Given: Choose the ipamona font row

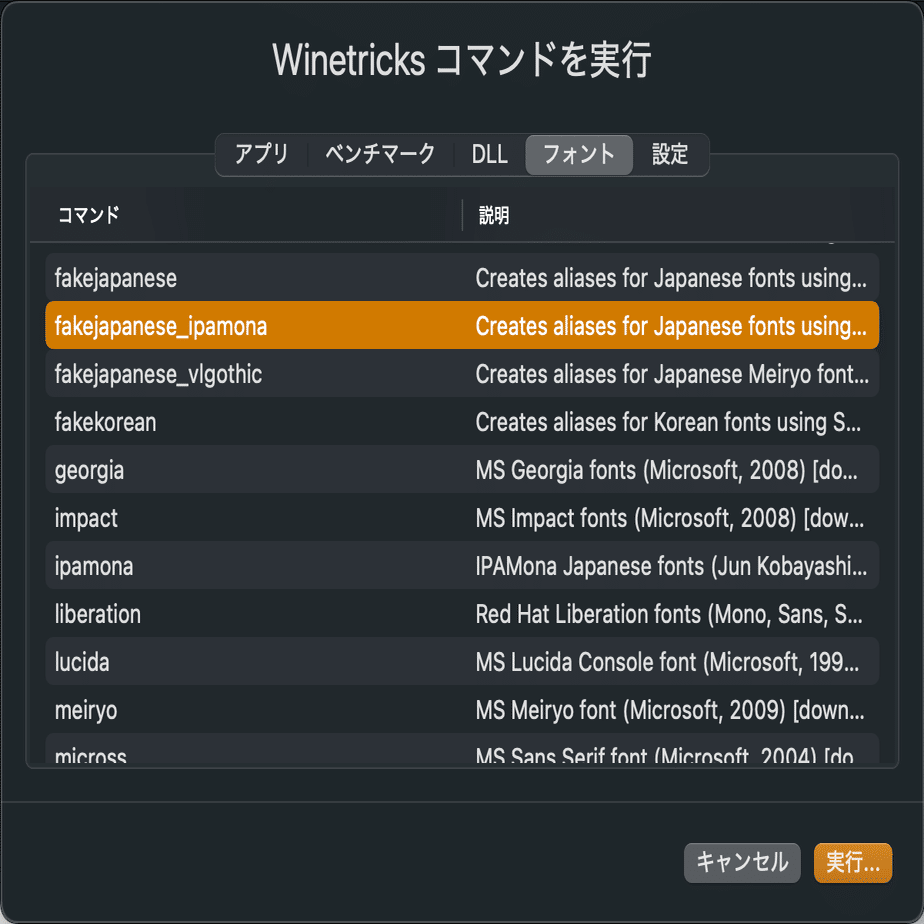Looking at the screenshot, I should point(462,566).
